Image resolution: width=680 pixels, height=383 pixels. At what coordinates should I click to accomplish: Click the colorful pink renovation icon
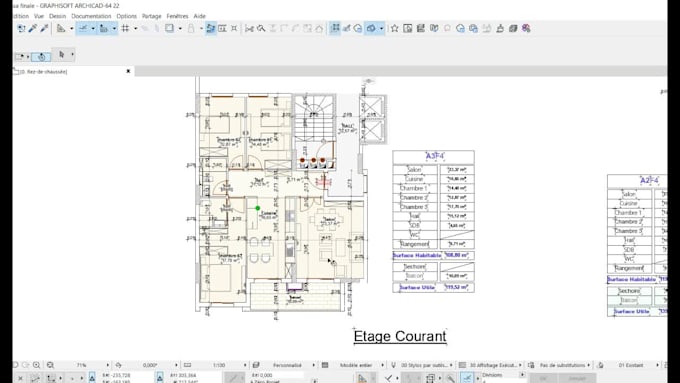click(526, 29)
